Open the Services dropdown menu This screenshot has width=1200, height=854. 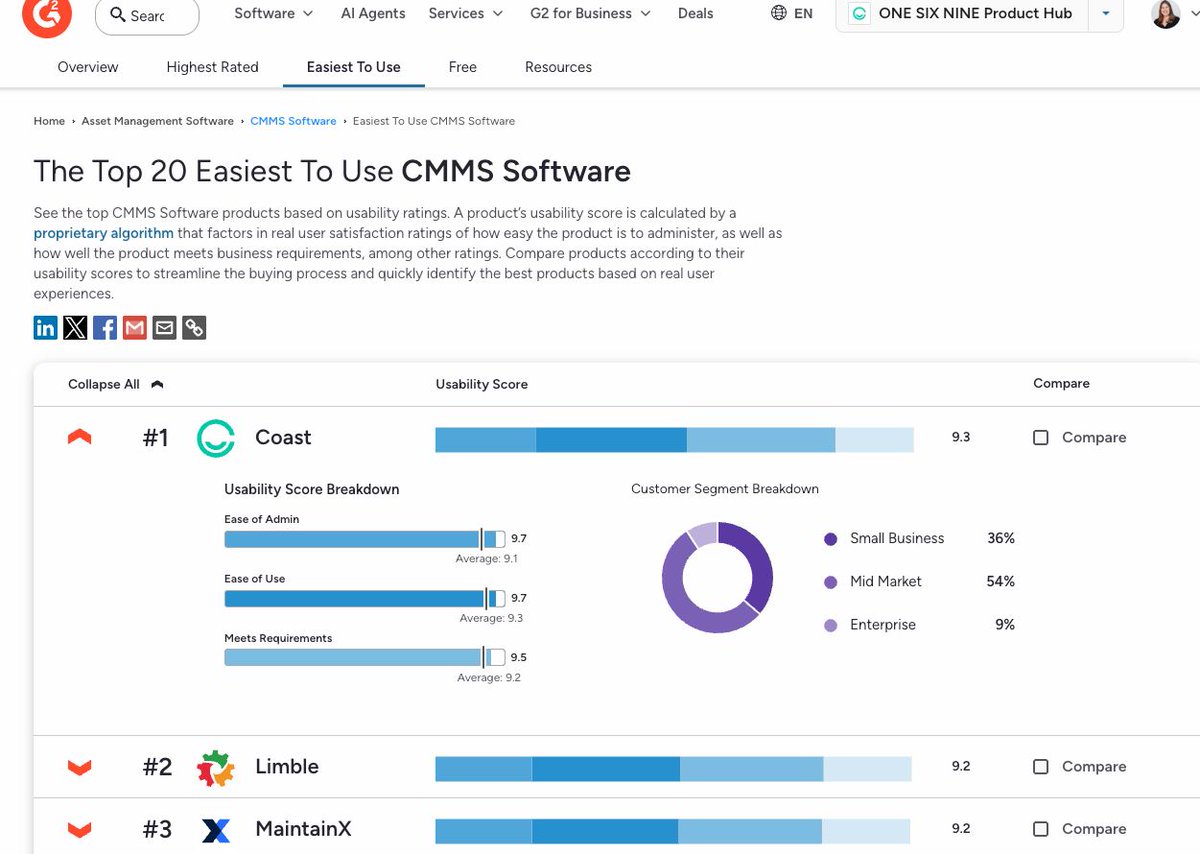coord(466,13)
